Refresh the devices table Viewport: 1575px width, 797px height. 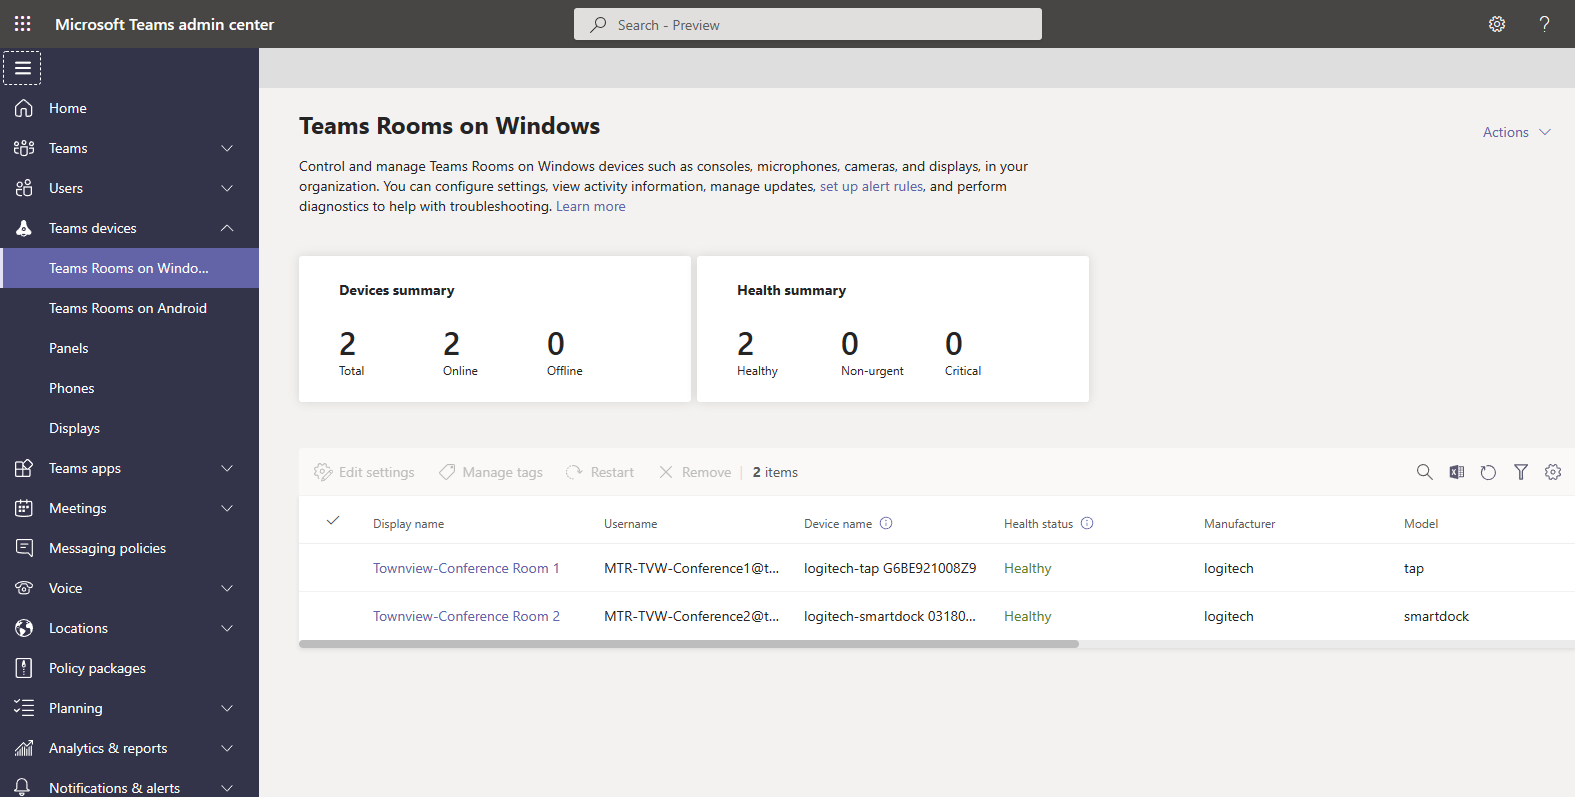[x=1488, y=472]
